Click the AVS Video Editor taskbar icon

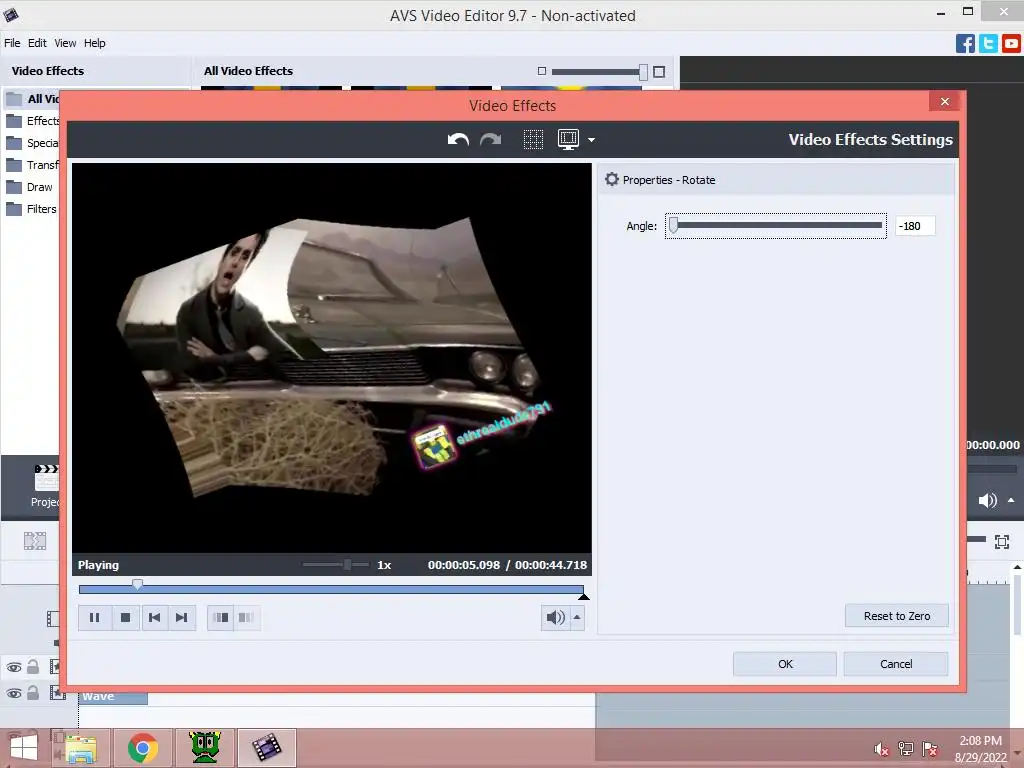tap(266, 748)
